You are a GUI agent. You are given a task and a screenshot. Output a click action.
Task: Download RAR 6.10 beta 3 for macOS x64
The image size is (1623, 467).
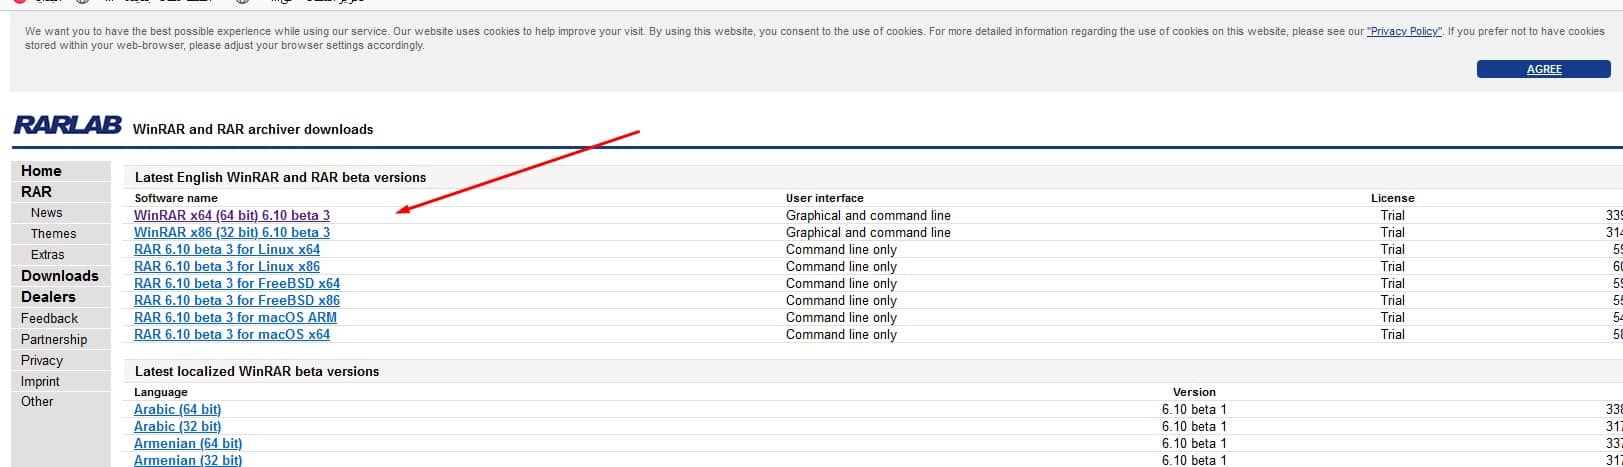pyautogui.click(x=232, y=335)
